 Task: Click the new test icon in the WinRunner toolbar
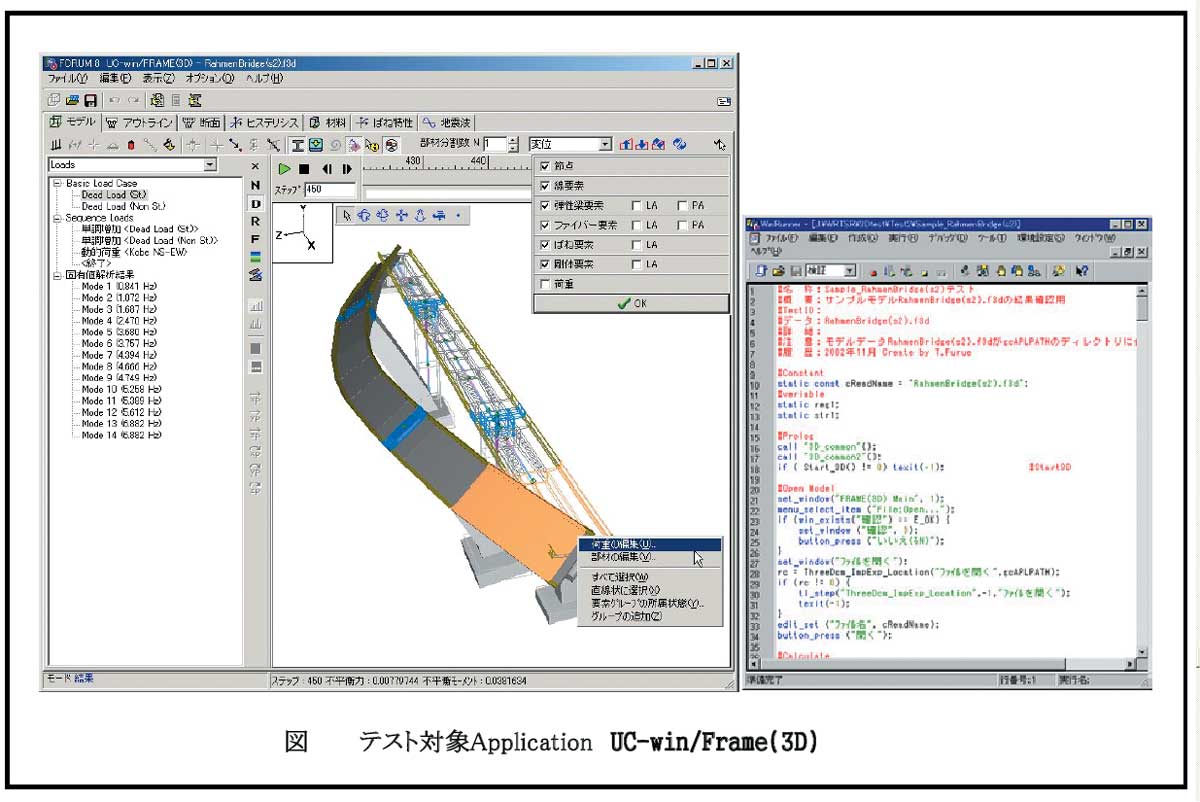(763, 271)
